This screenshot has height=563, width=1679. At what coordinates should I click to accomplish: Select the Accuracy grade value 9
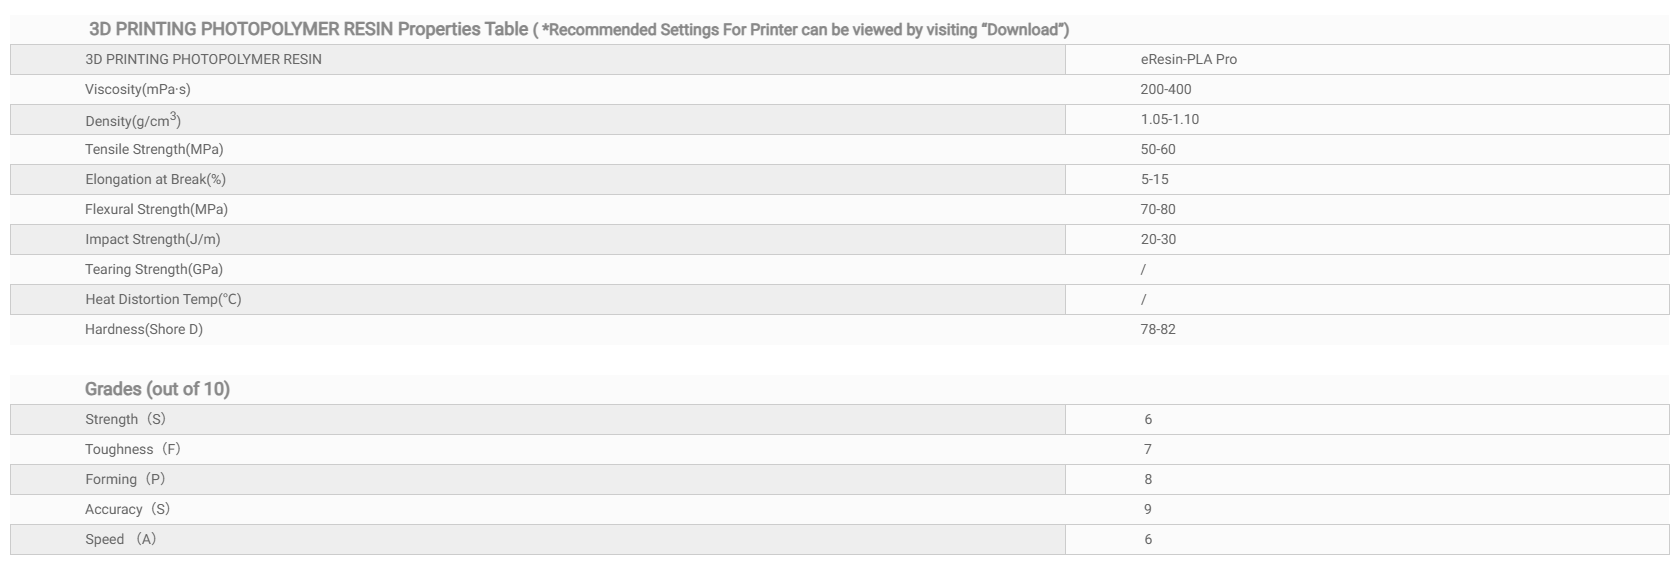1148,509
